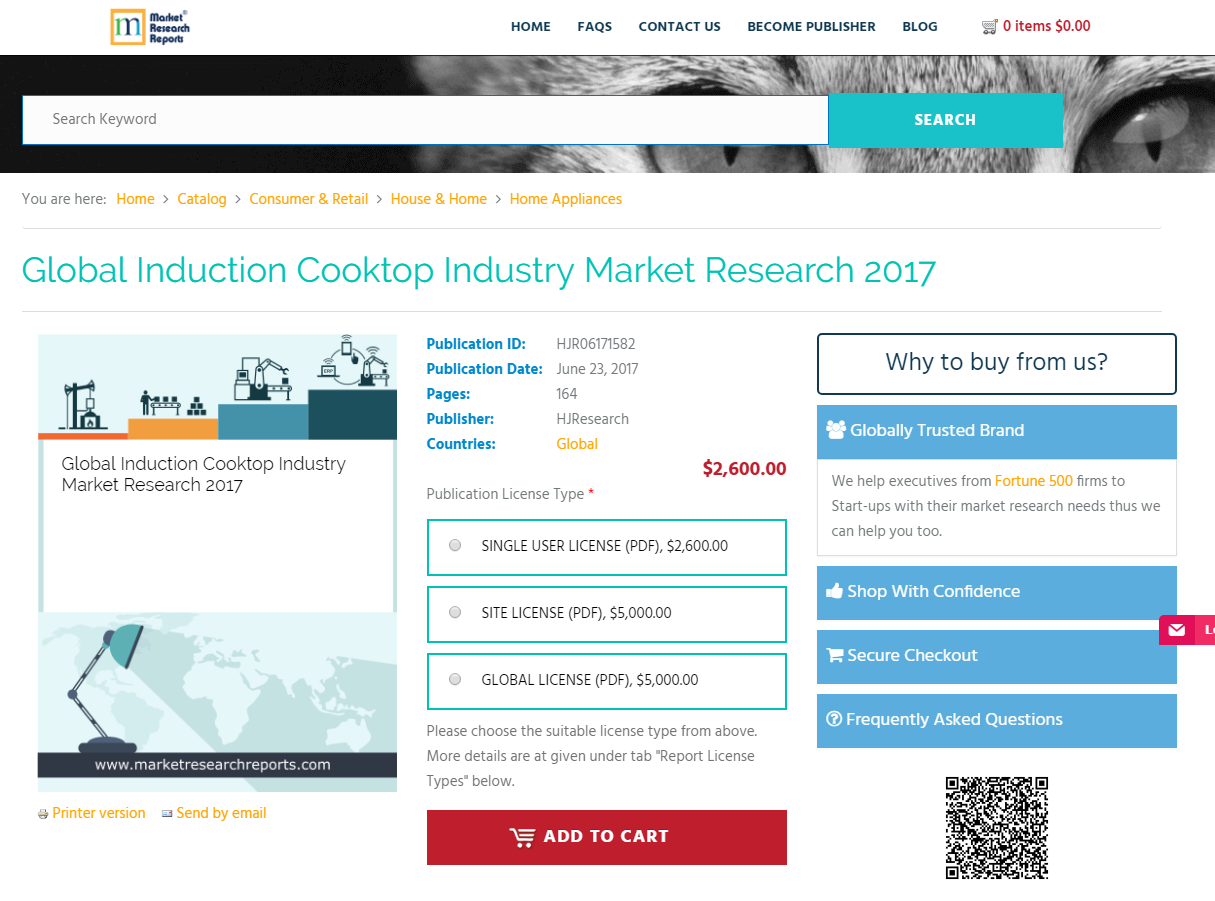This screenshot has height=901, width=1215.
Task: Click the cart icon on Secure Checkout
Action: coord(835,655)
